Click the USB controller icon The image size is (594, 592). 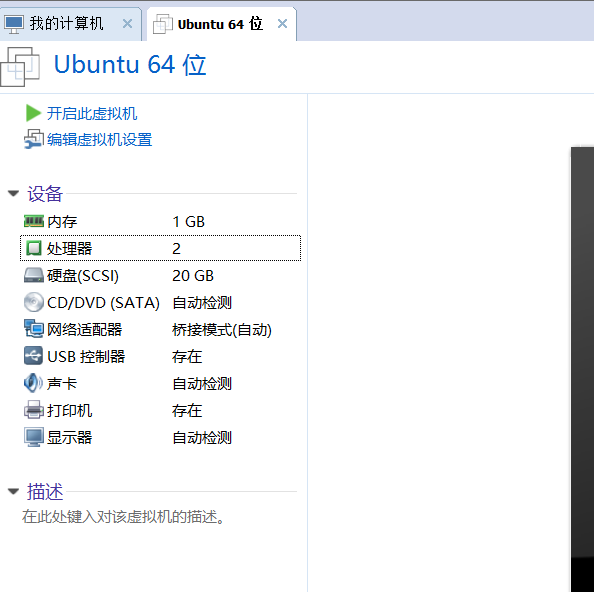point(33,356)
